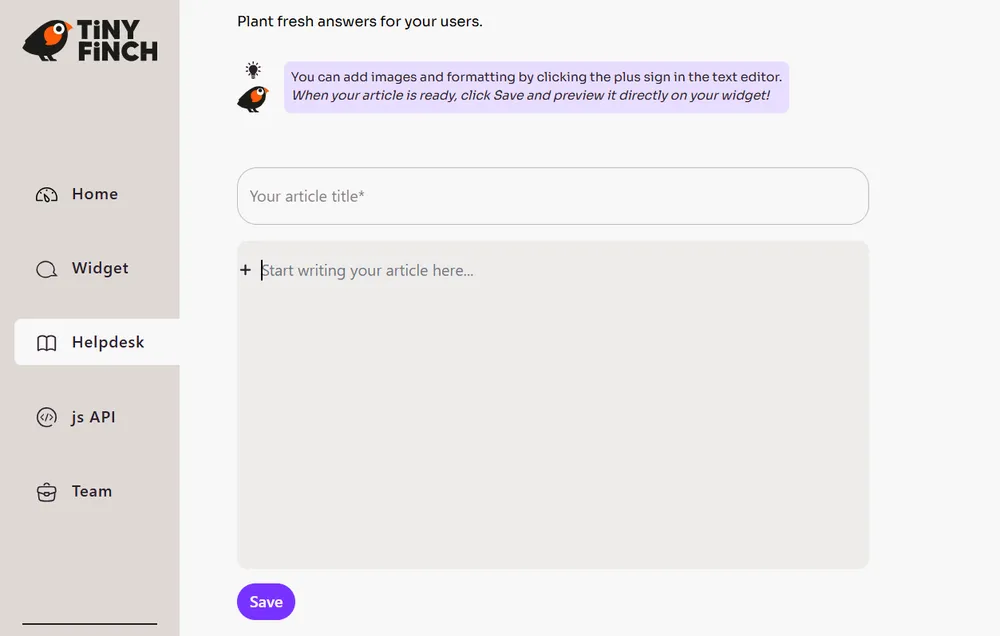Click the Widget speech bubble icon
This screenshot has height=636, width=1000.
click(46, 269)
